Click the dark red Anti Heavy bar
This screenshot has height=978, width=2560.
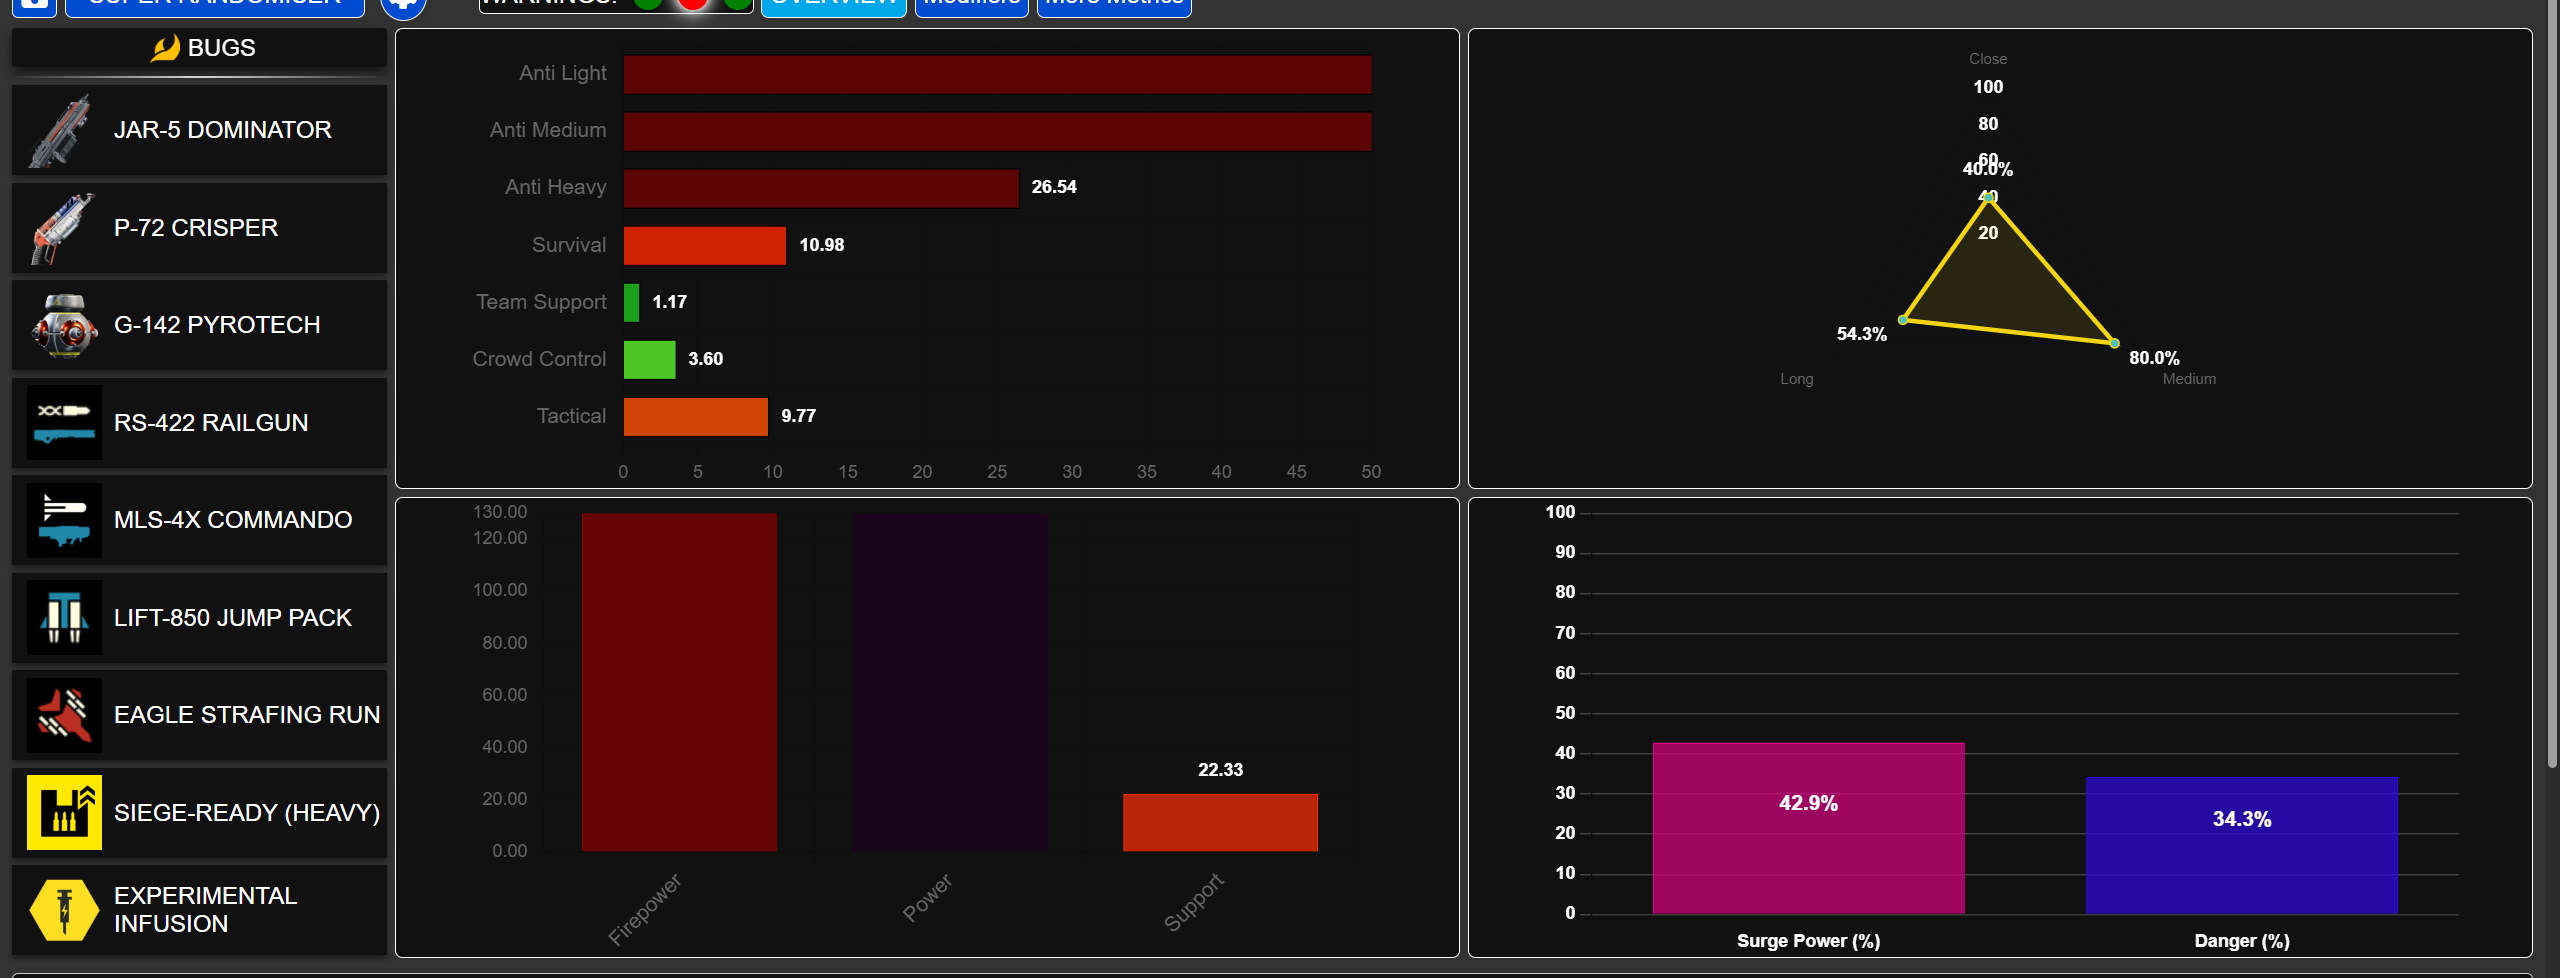point(821,188)
